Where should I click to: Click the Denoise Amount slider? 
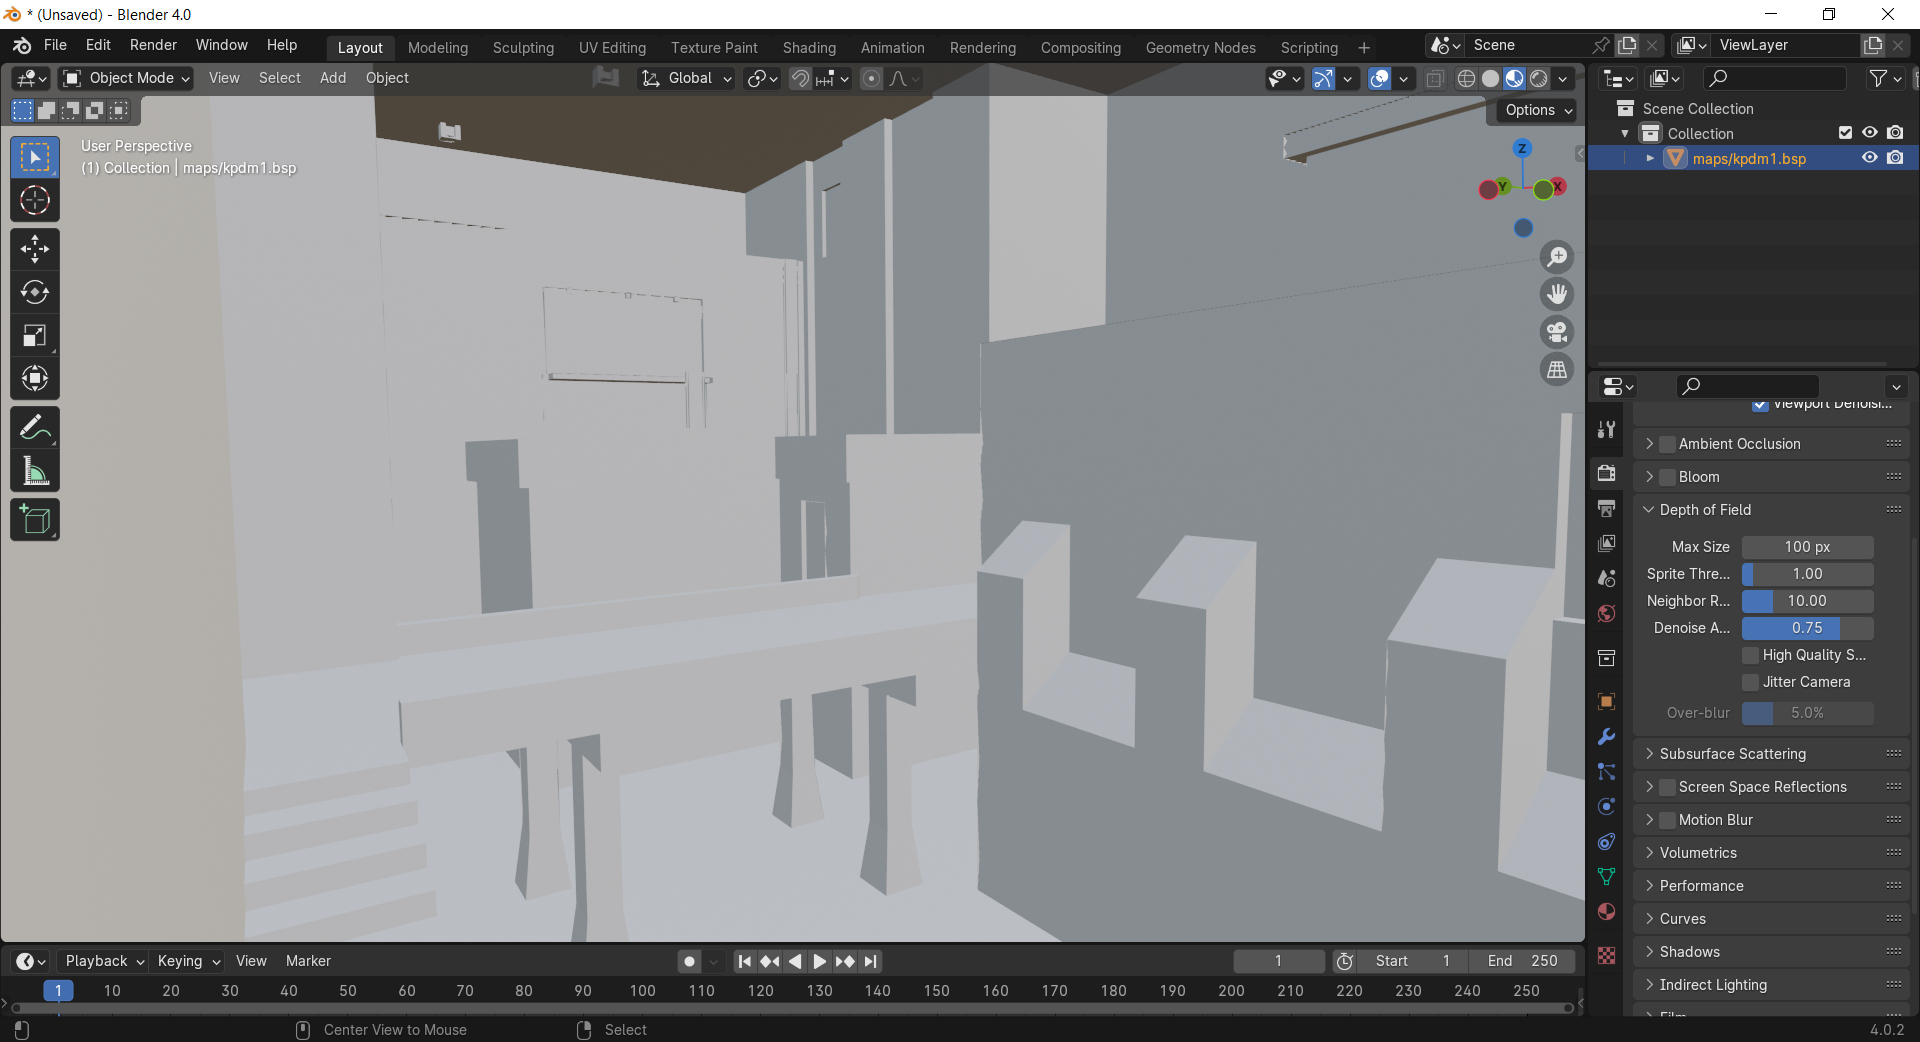(x=1806, y=628)
